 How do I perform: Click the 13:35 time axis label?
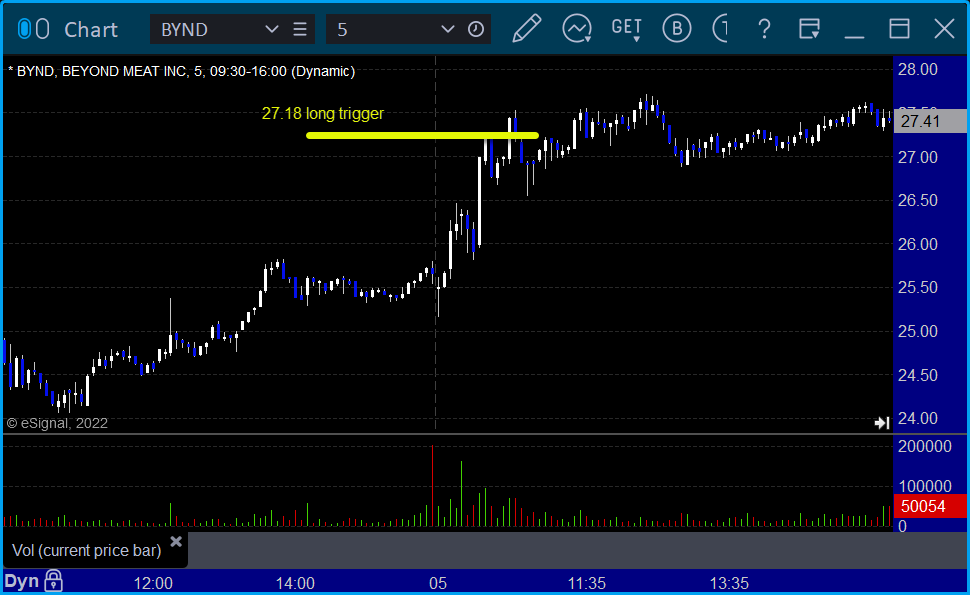(x=729, y=583)
